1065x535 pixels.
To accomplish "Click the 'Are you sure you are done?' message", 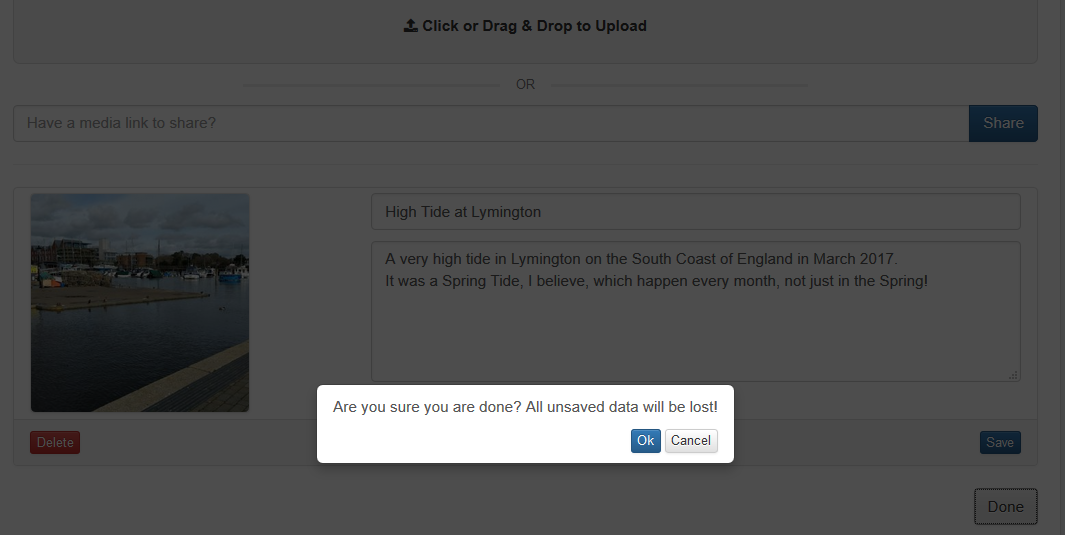I will [x=525, y=407].
